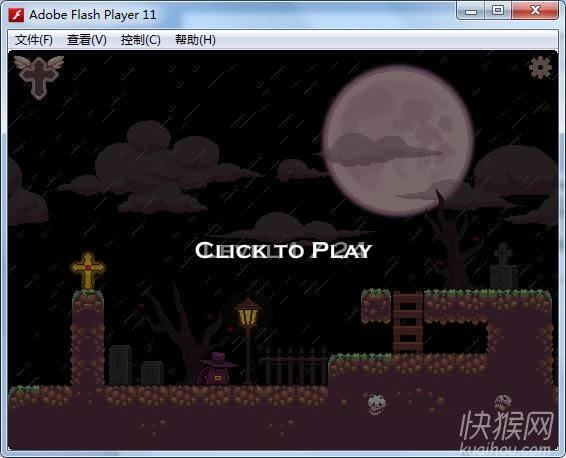This screenshot has height=458, width=566.
Task: Click the large full moon
Action: (398, 141)
